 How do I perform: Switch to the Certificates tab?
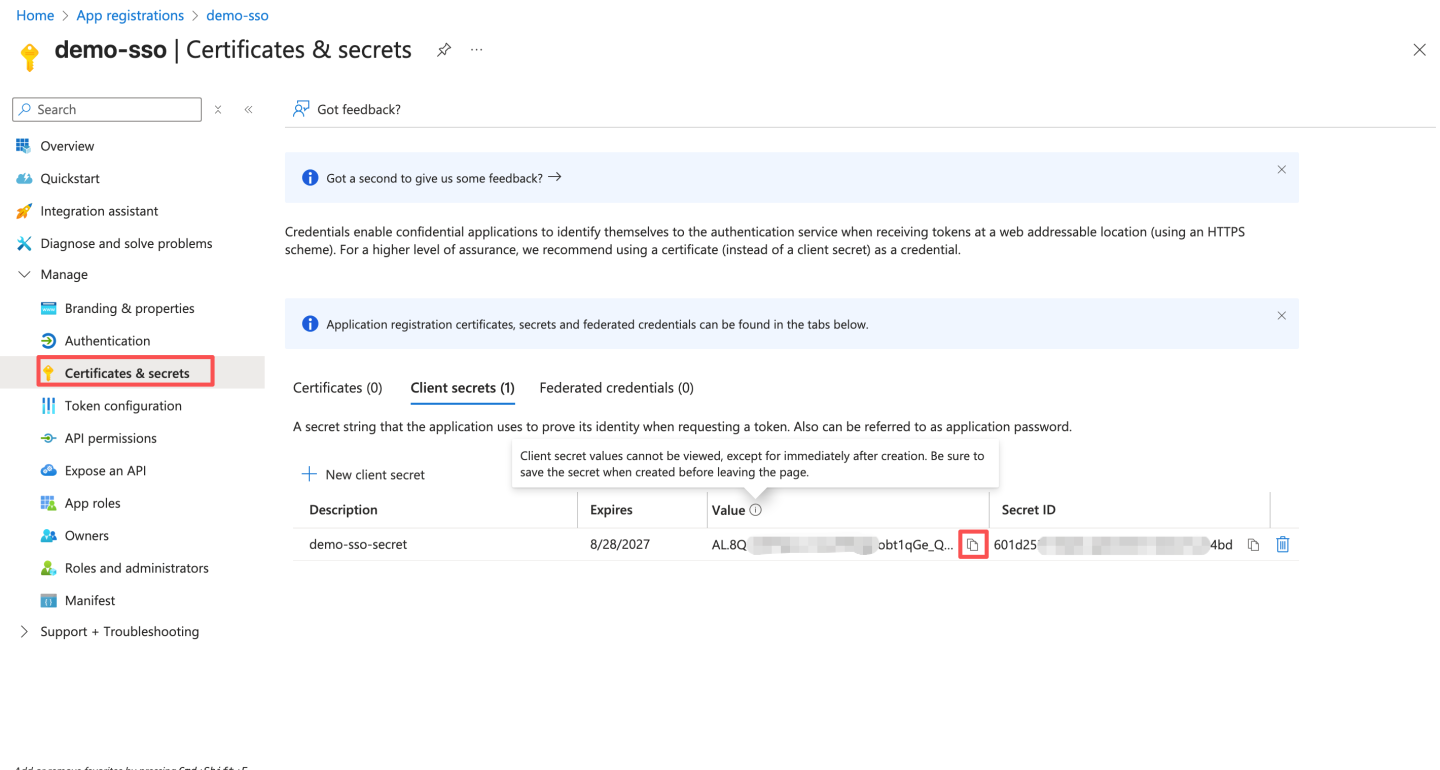point(337,388)
